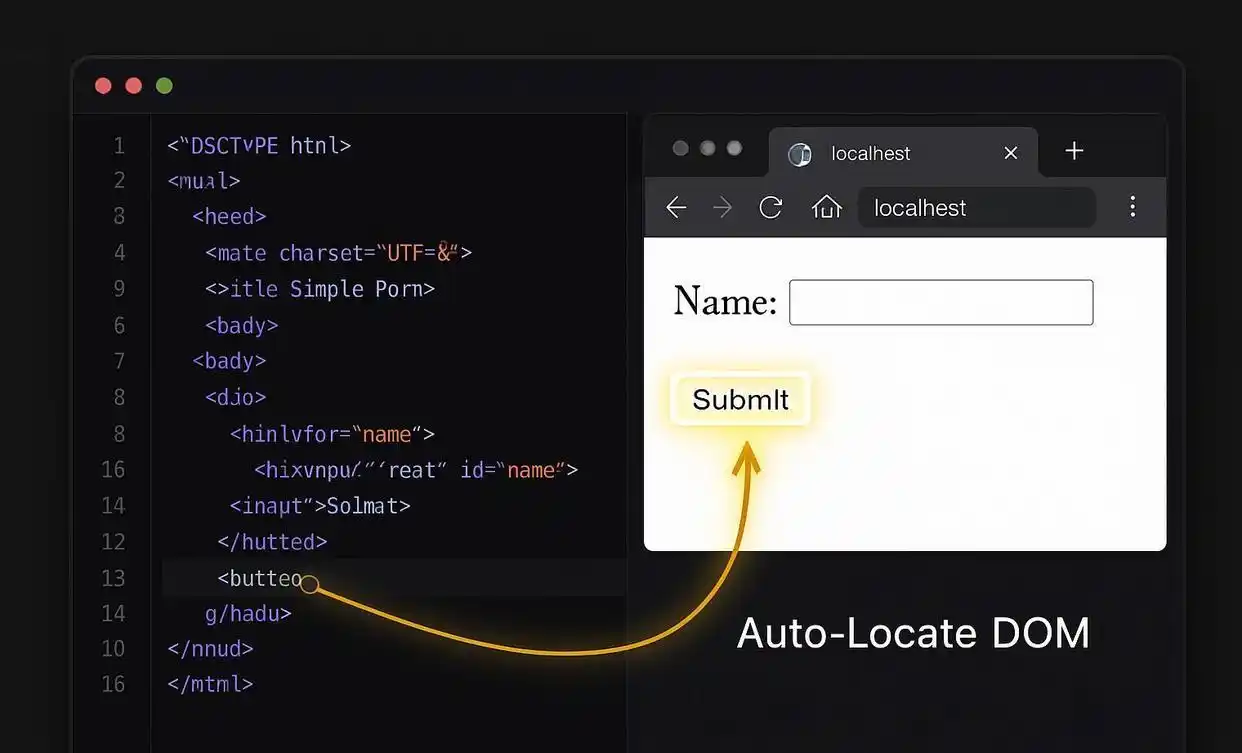Click the red dot on the editor window

103,86
